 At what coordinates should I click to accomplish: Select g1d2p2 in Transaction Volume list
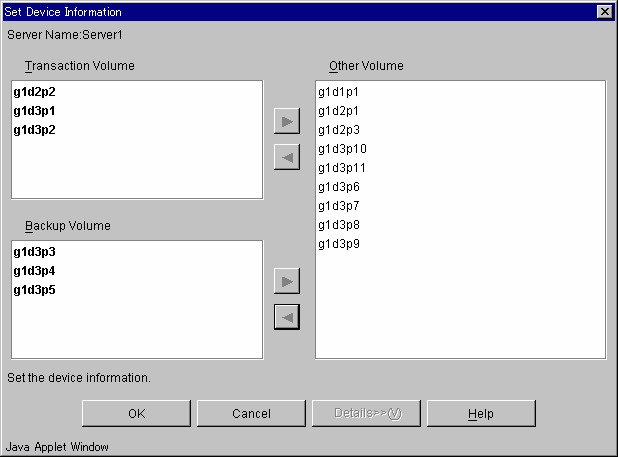click(x=35, y=92)
